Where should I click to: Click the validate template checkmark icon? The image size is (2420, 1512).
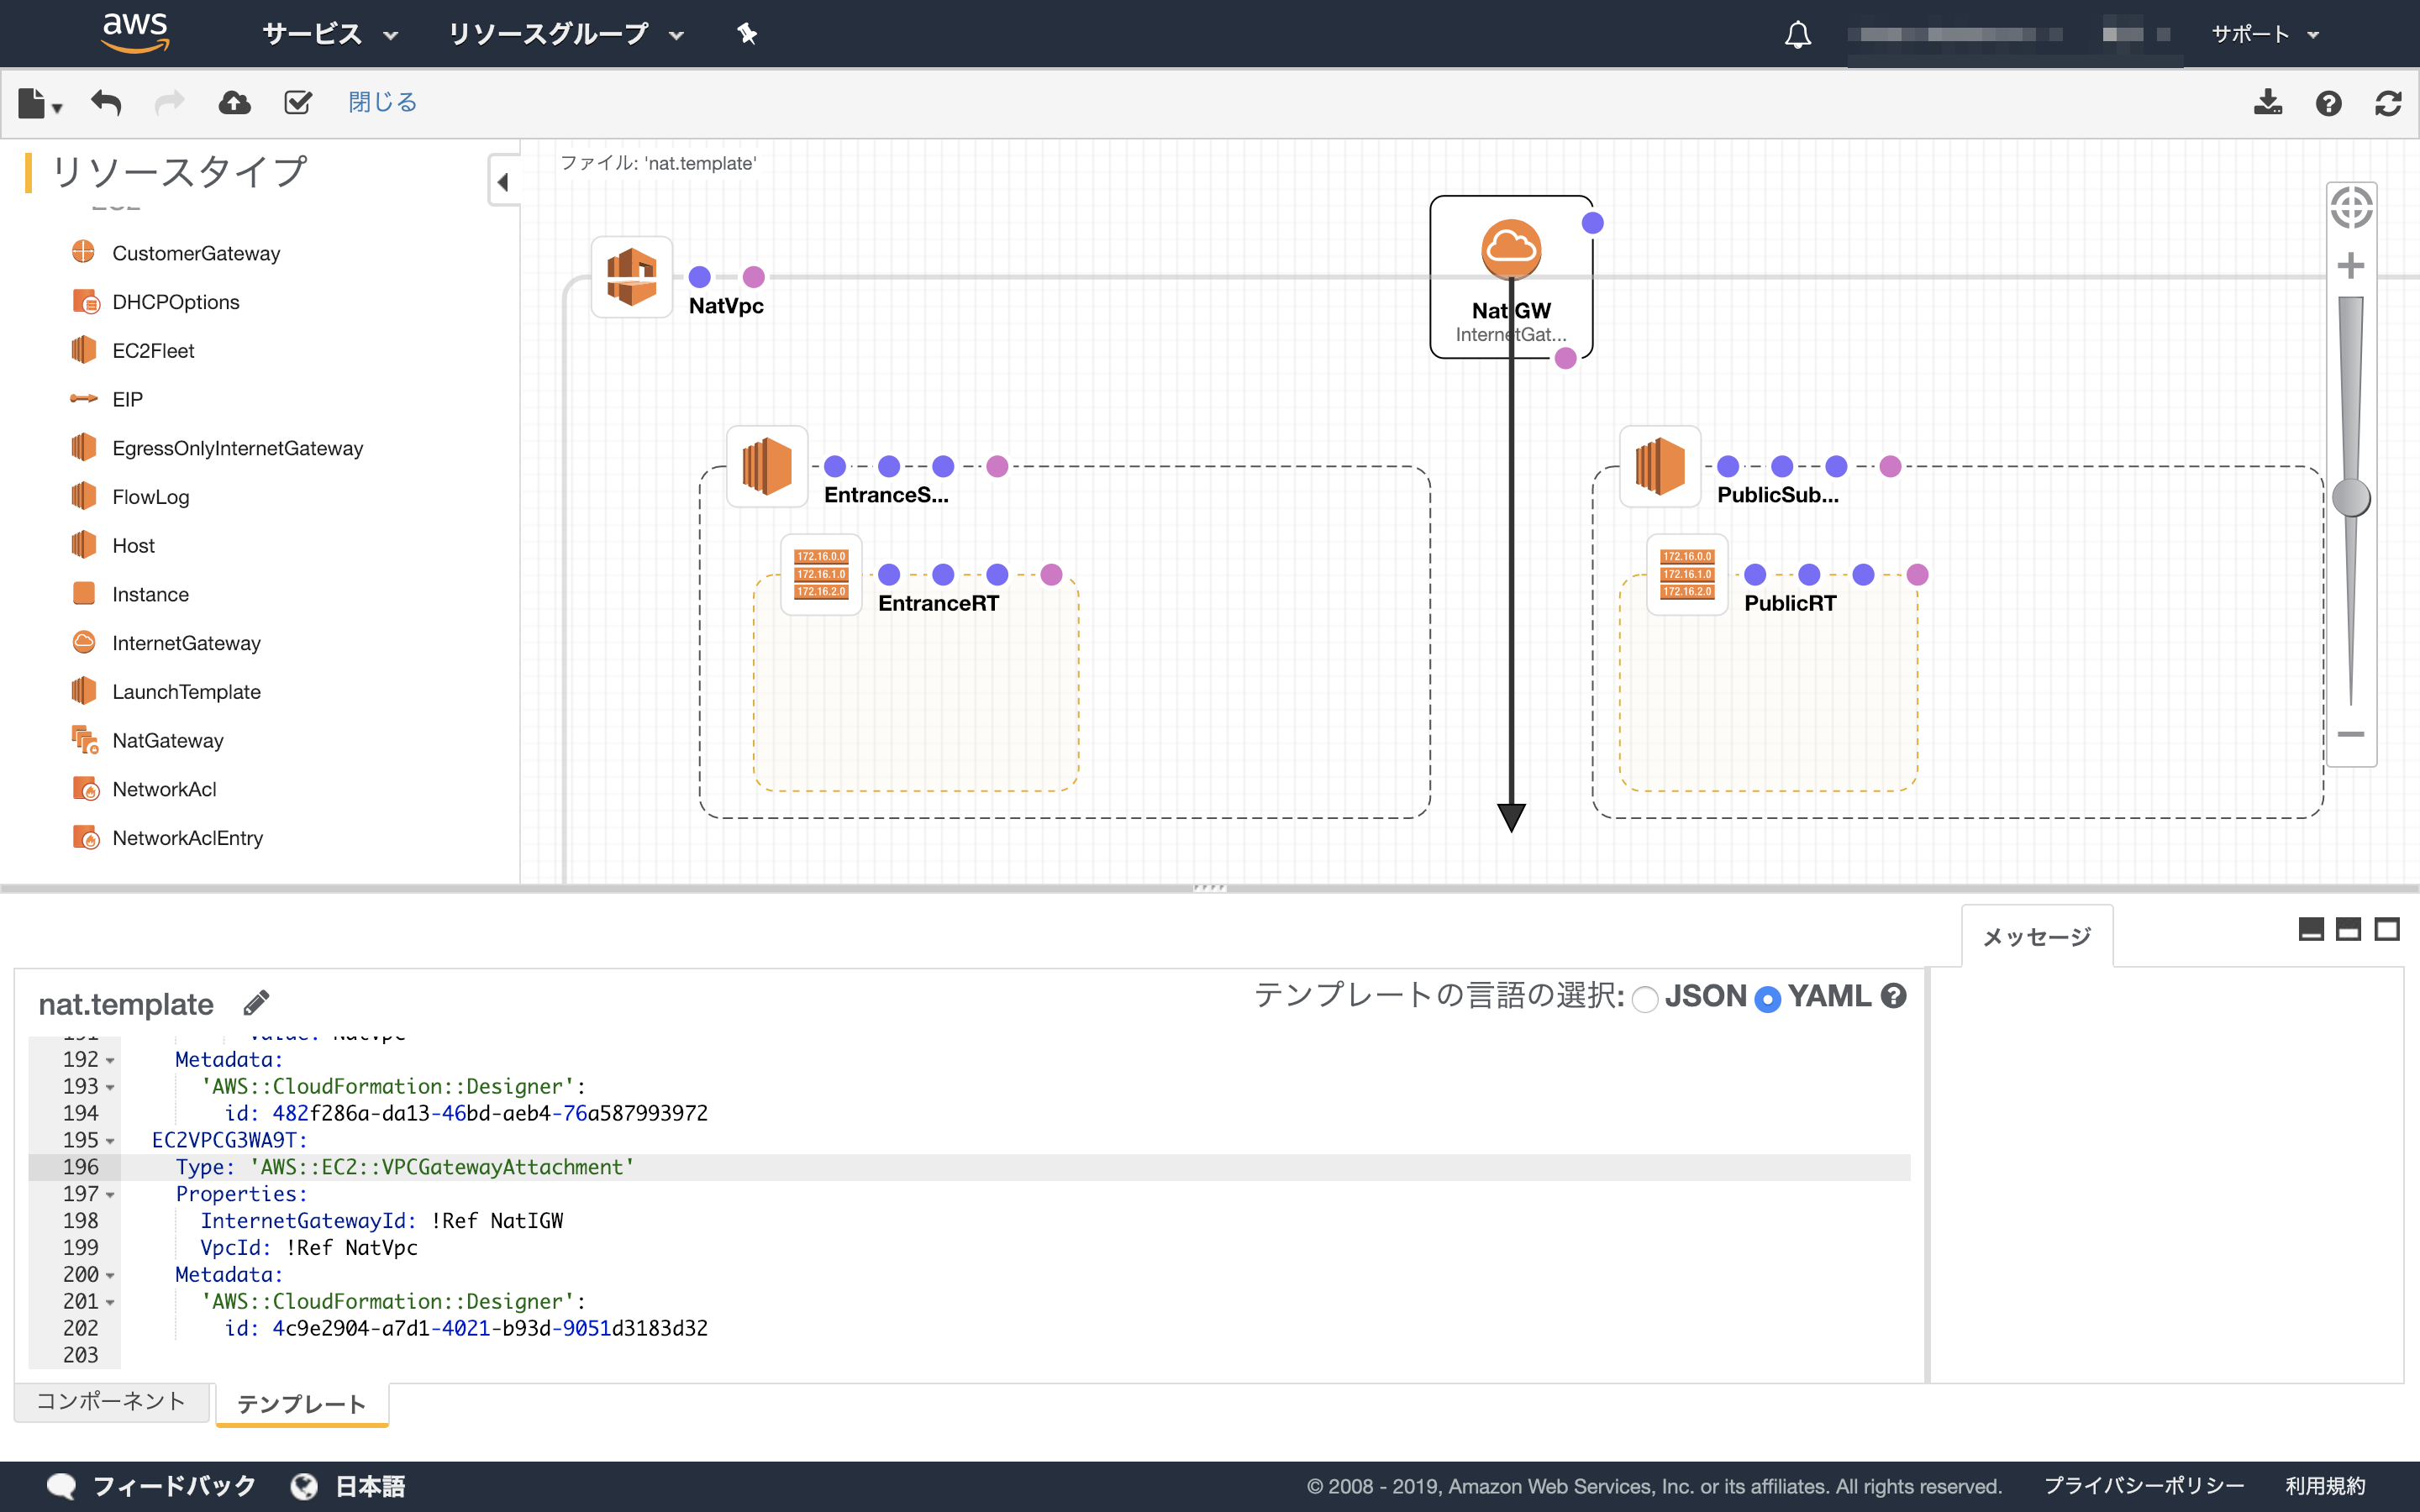(x=298, y=102)
